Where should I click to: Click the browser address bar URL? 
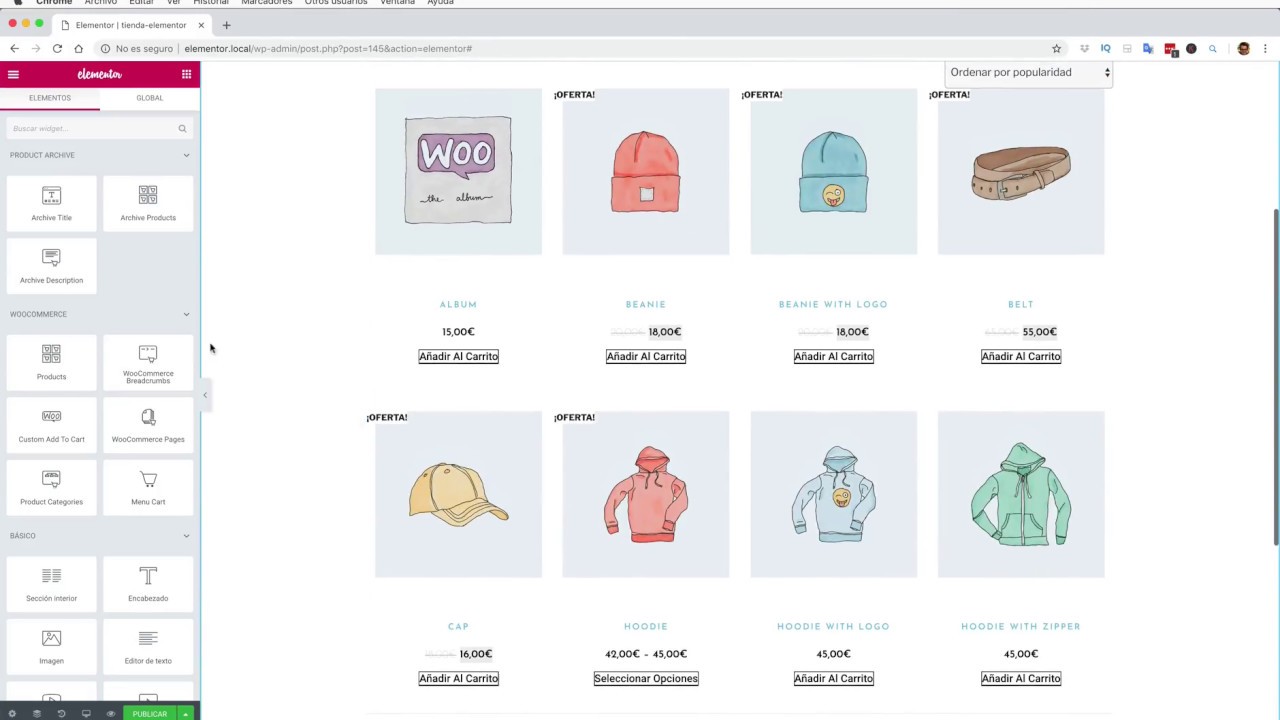pyautogui.click(x=328, y=48)
